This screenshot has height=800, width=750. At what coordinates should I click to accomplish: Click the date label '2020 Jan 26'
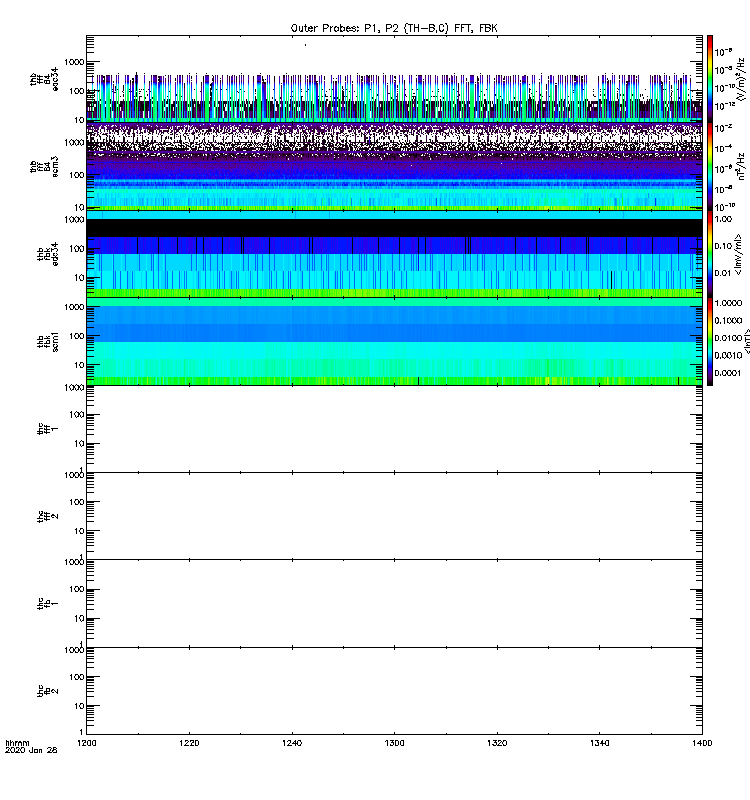tap(31, 751)
